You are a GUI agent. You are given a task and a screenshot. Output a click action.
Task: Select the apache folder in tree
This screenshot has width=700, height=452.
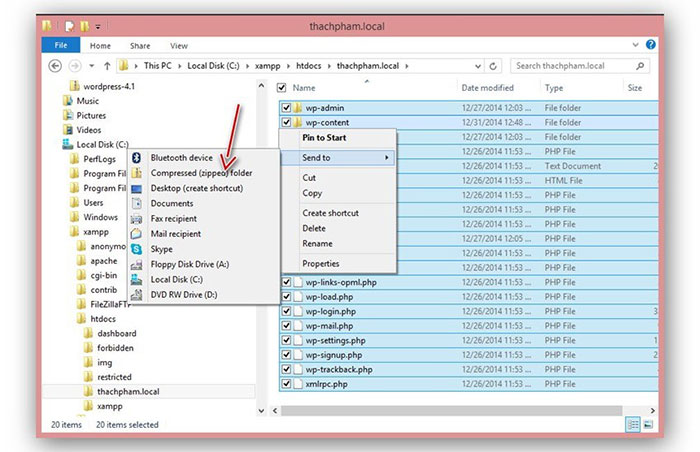(x=104, y=261)
